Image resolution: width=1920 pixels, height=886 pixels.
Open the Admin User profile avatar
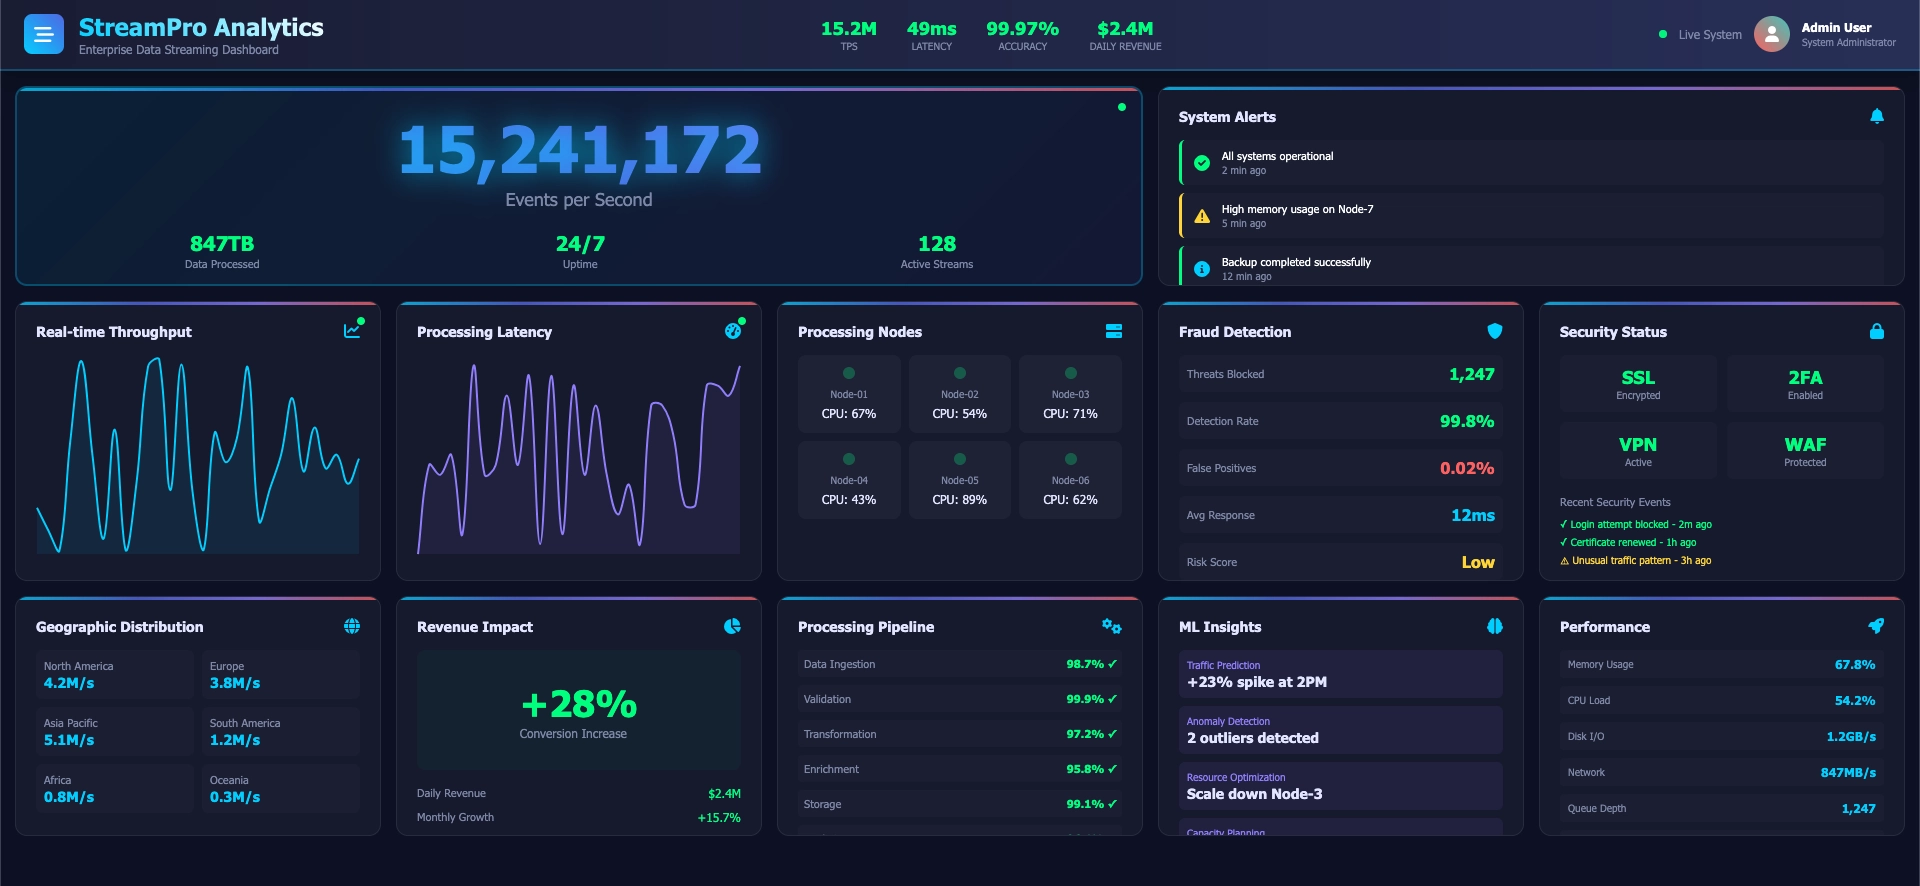click(x=1771, y=34)
